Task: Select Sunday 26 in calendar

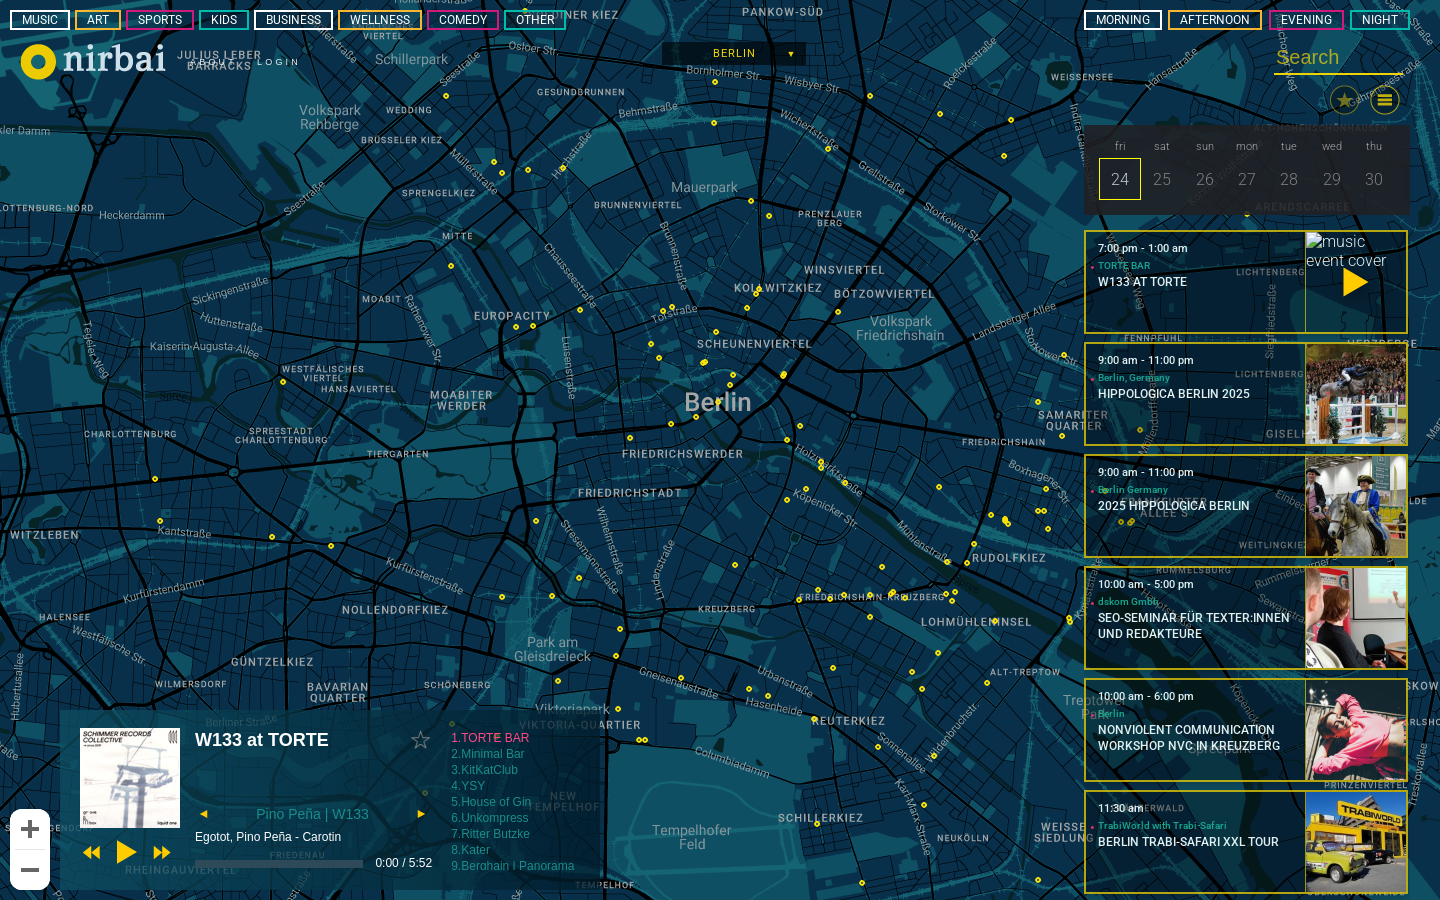Action: [x=1205, y=179]
